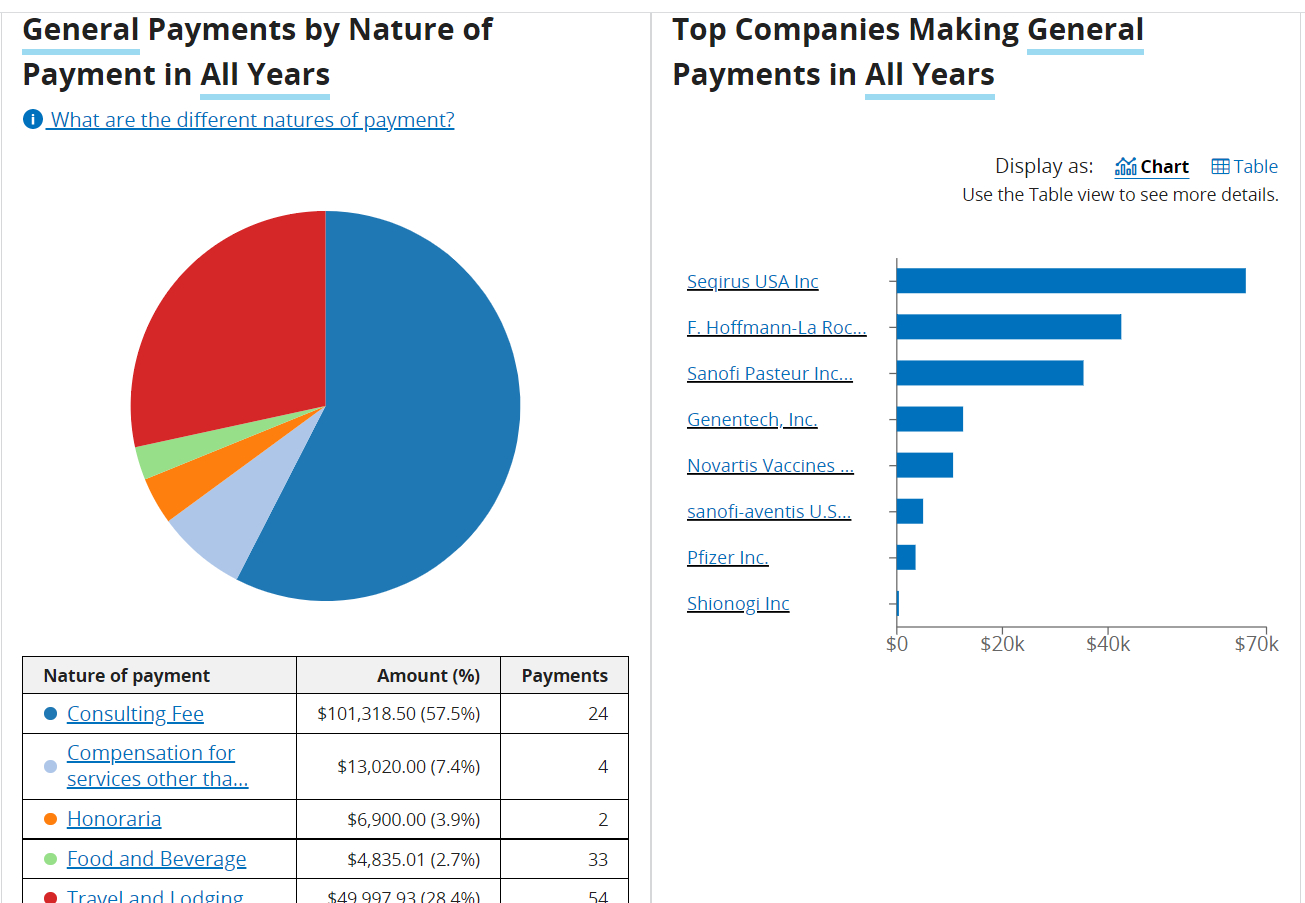The image size is (1305, 903).
Task: Click the sanofi-aventis bar in chart
Action: tap(910, 511)
